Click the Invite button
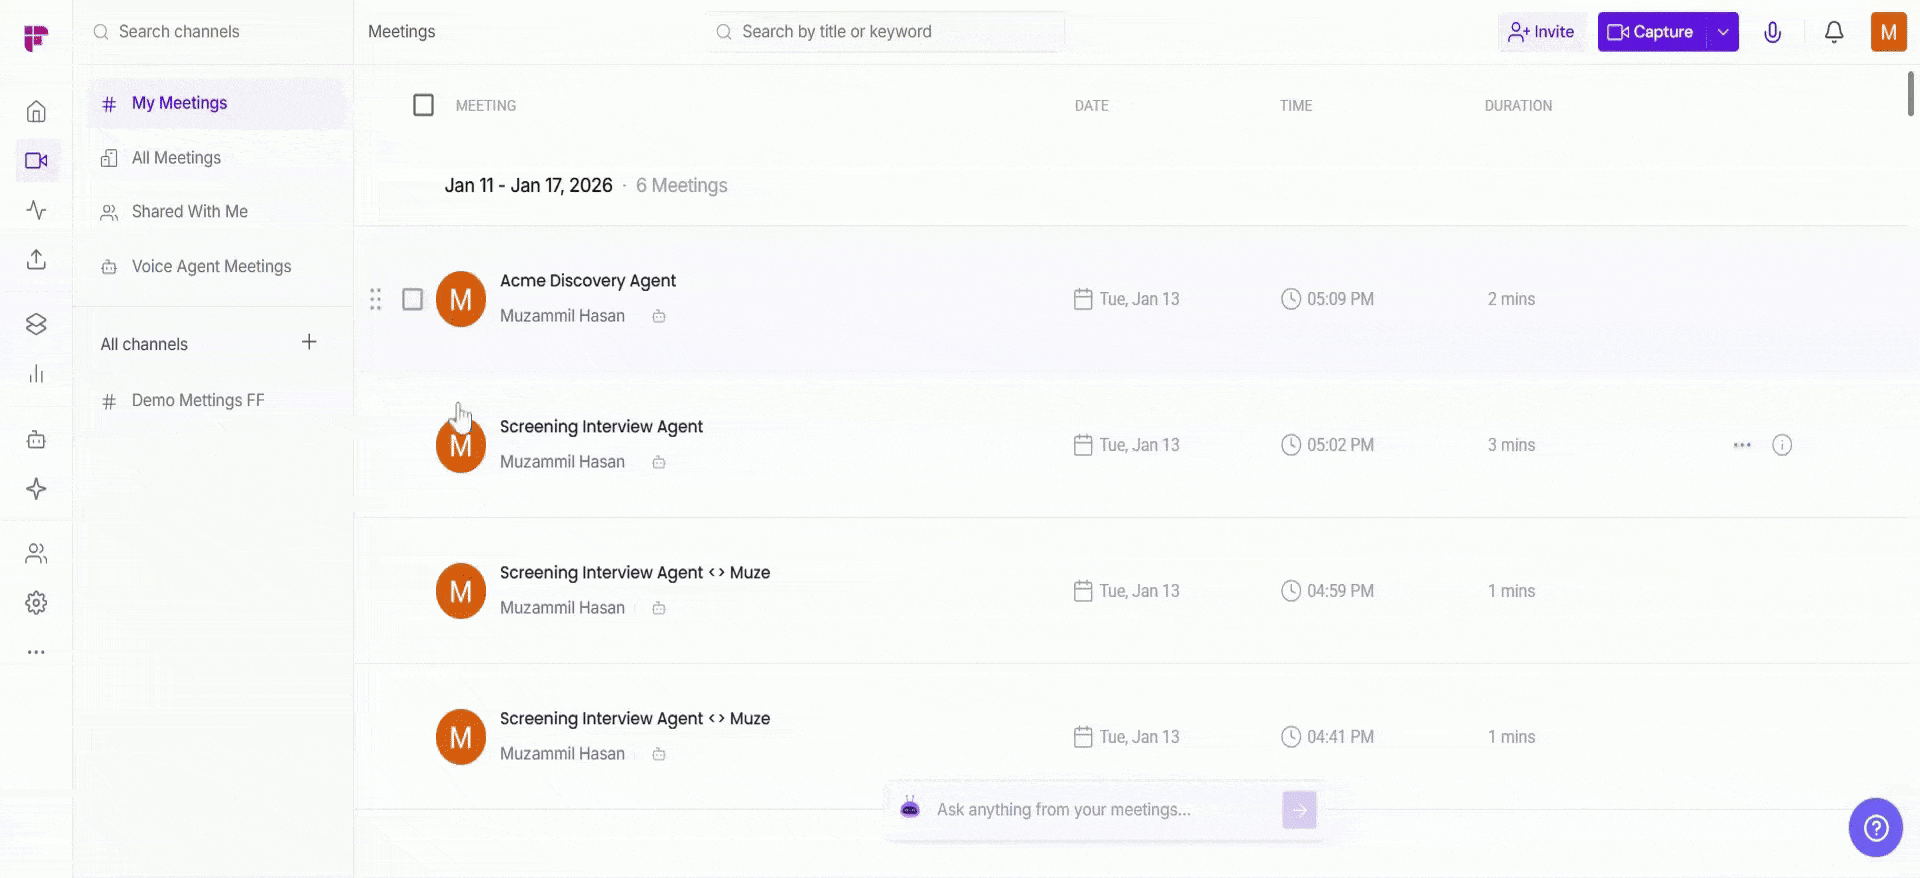Screen dimensions: 1920x878 click(x=1541, y=32)
